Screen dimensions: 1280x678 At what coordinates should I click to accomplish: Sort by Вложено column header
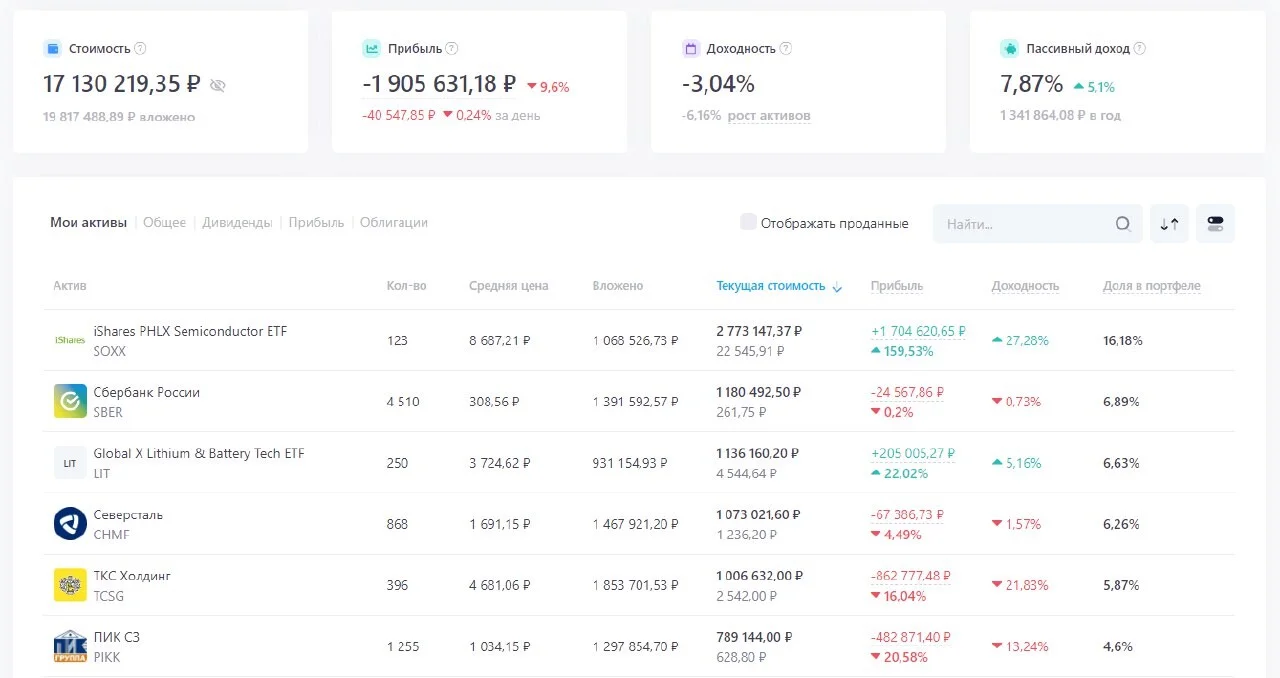point(617,286)
